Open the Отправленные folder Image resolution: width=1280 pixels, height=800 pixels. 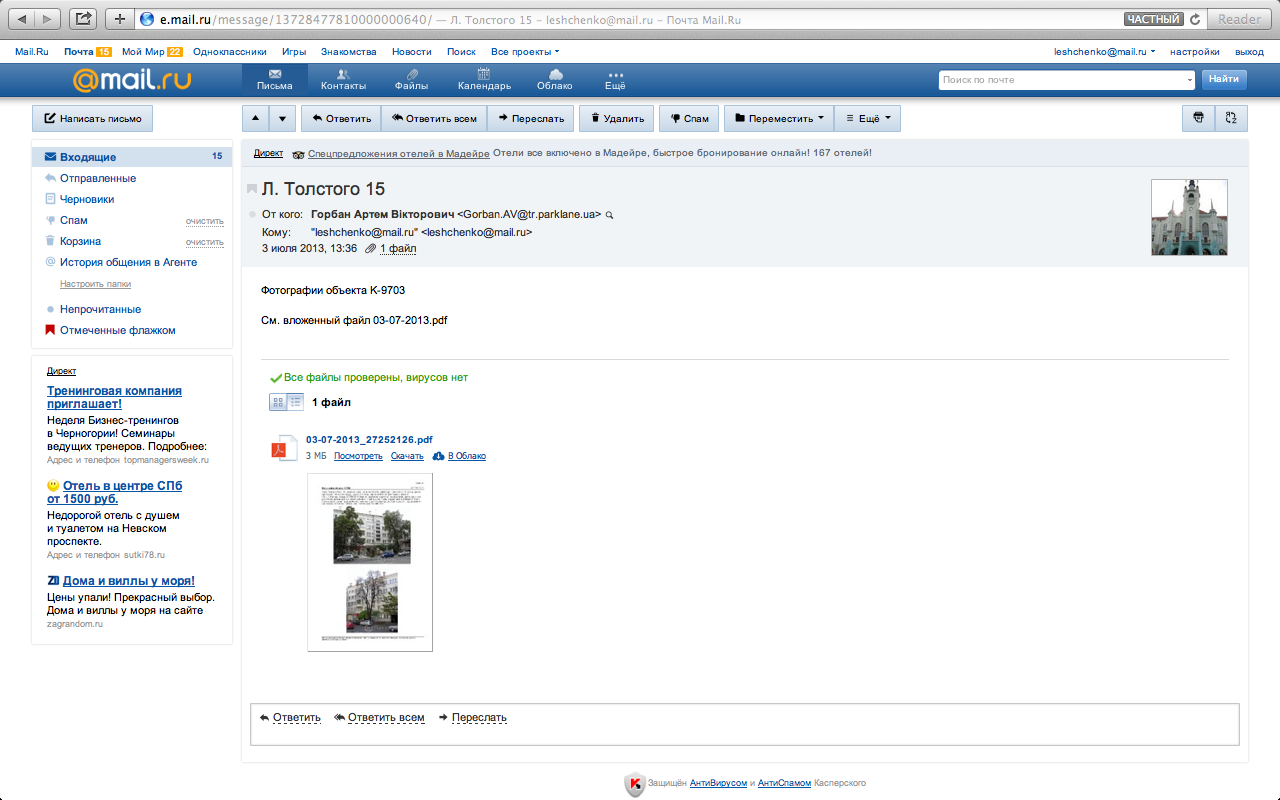click(x=97, y=178)
